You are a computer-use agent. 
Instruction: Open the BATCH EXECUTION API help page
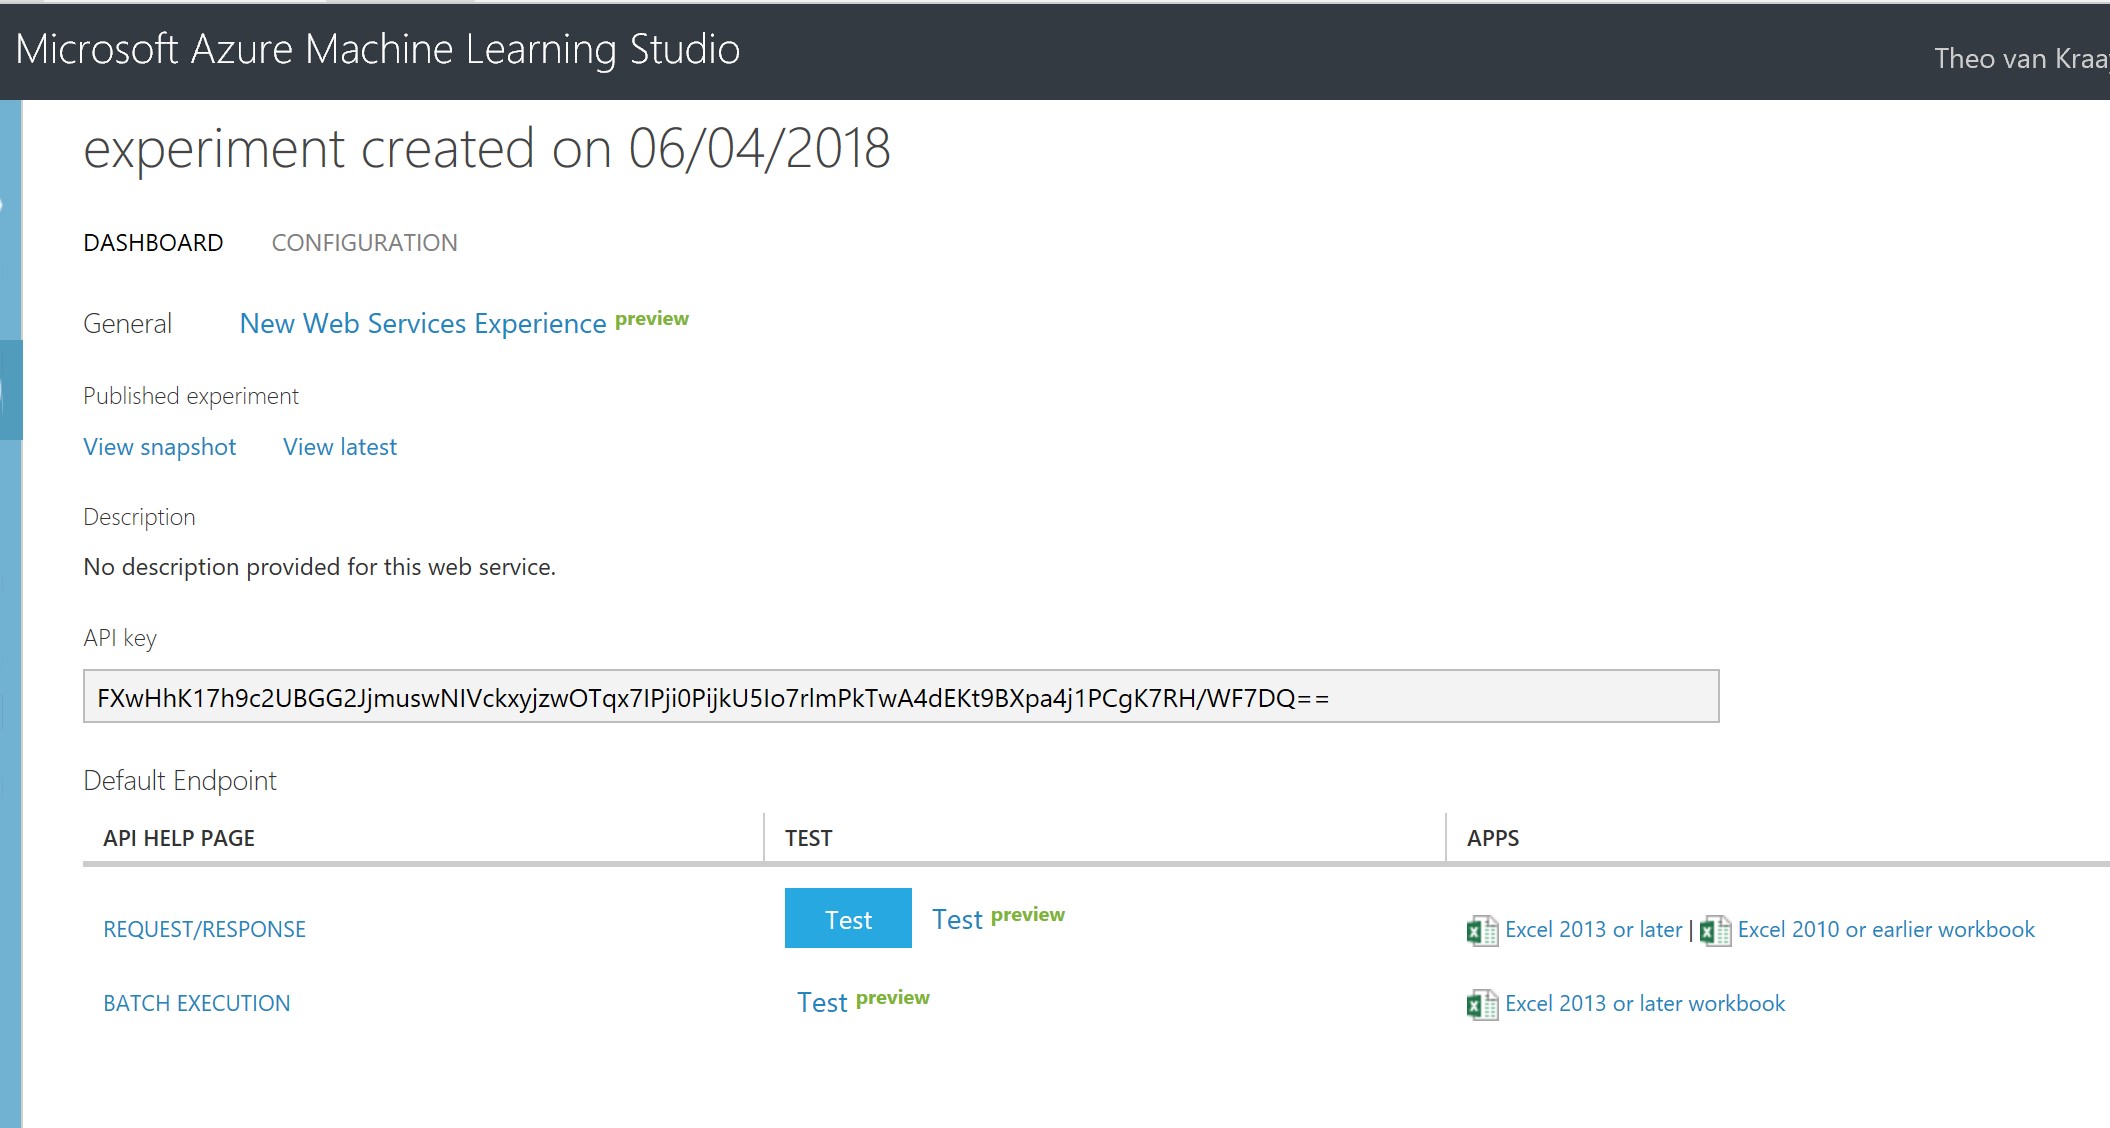tap(197, 1003)
